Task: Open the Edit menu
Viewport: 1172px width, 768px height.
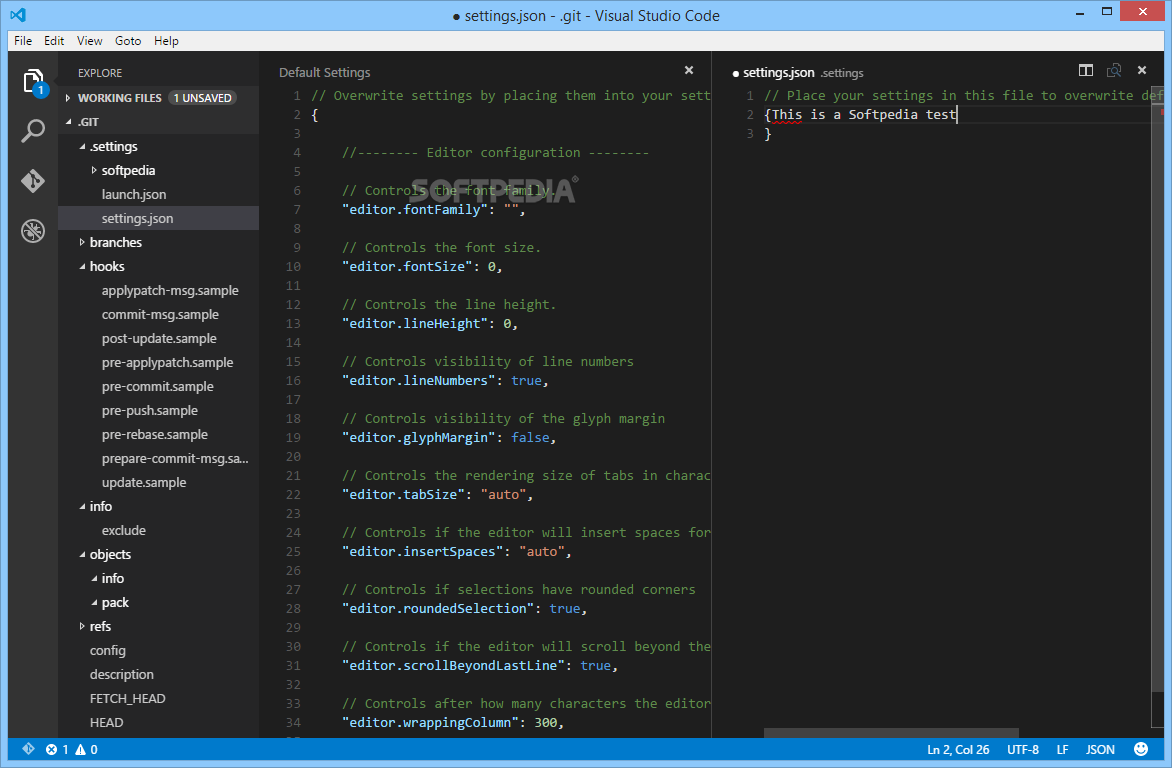Action: tap(54, 41)
